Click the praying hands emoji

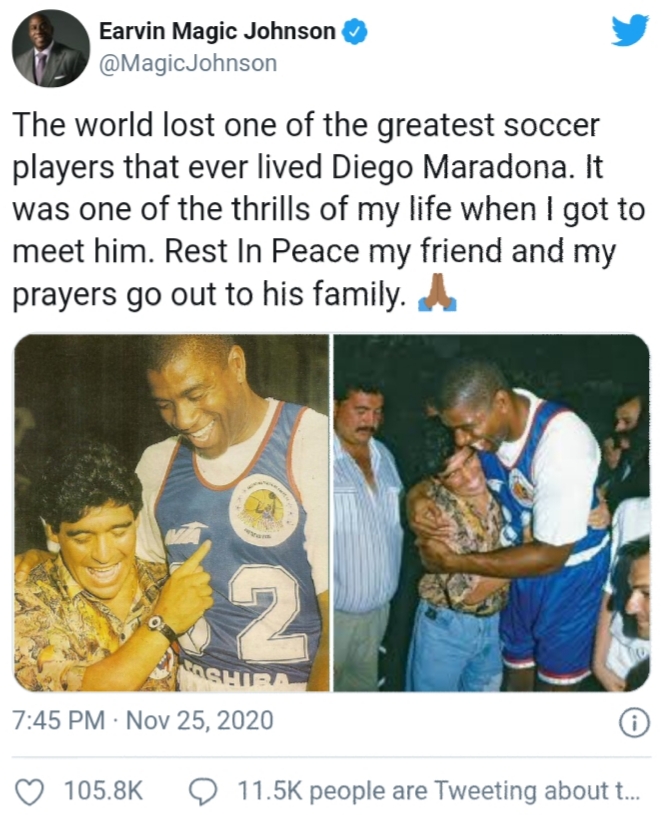click(436, 295)
